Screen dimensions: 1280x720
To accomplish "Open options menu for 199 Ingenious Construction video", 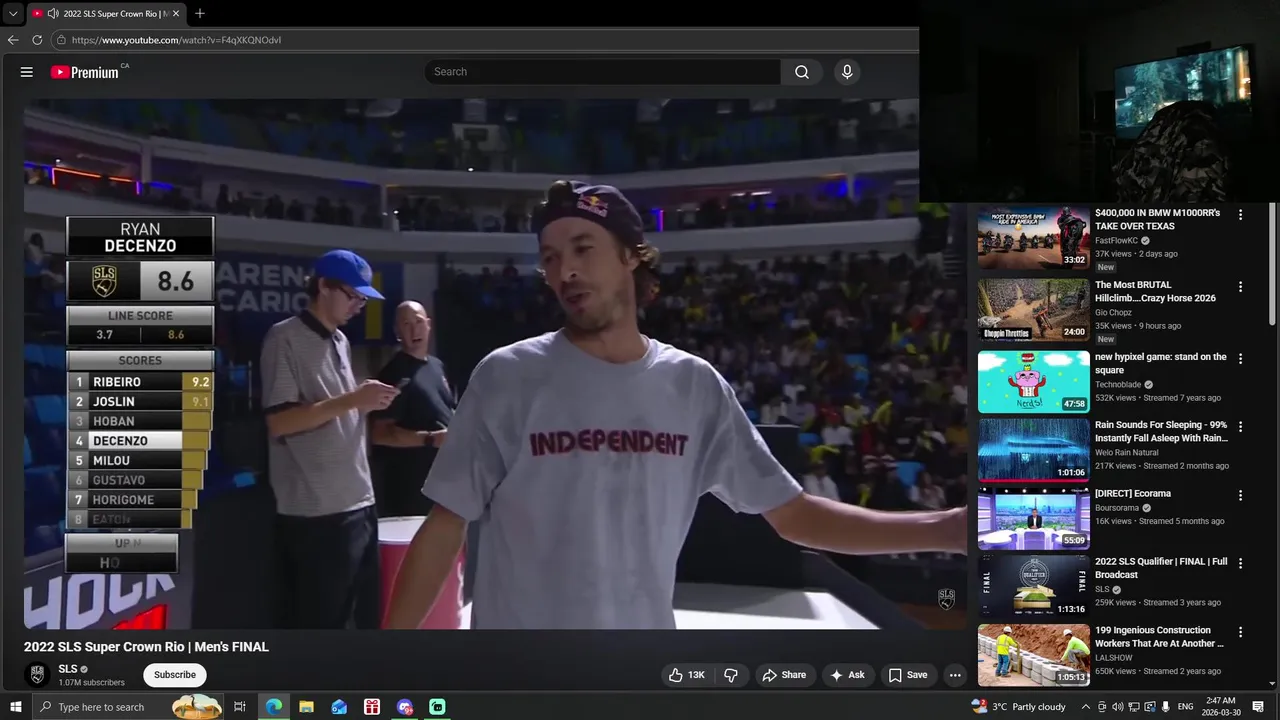I will point(1241,632).
